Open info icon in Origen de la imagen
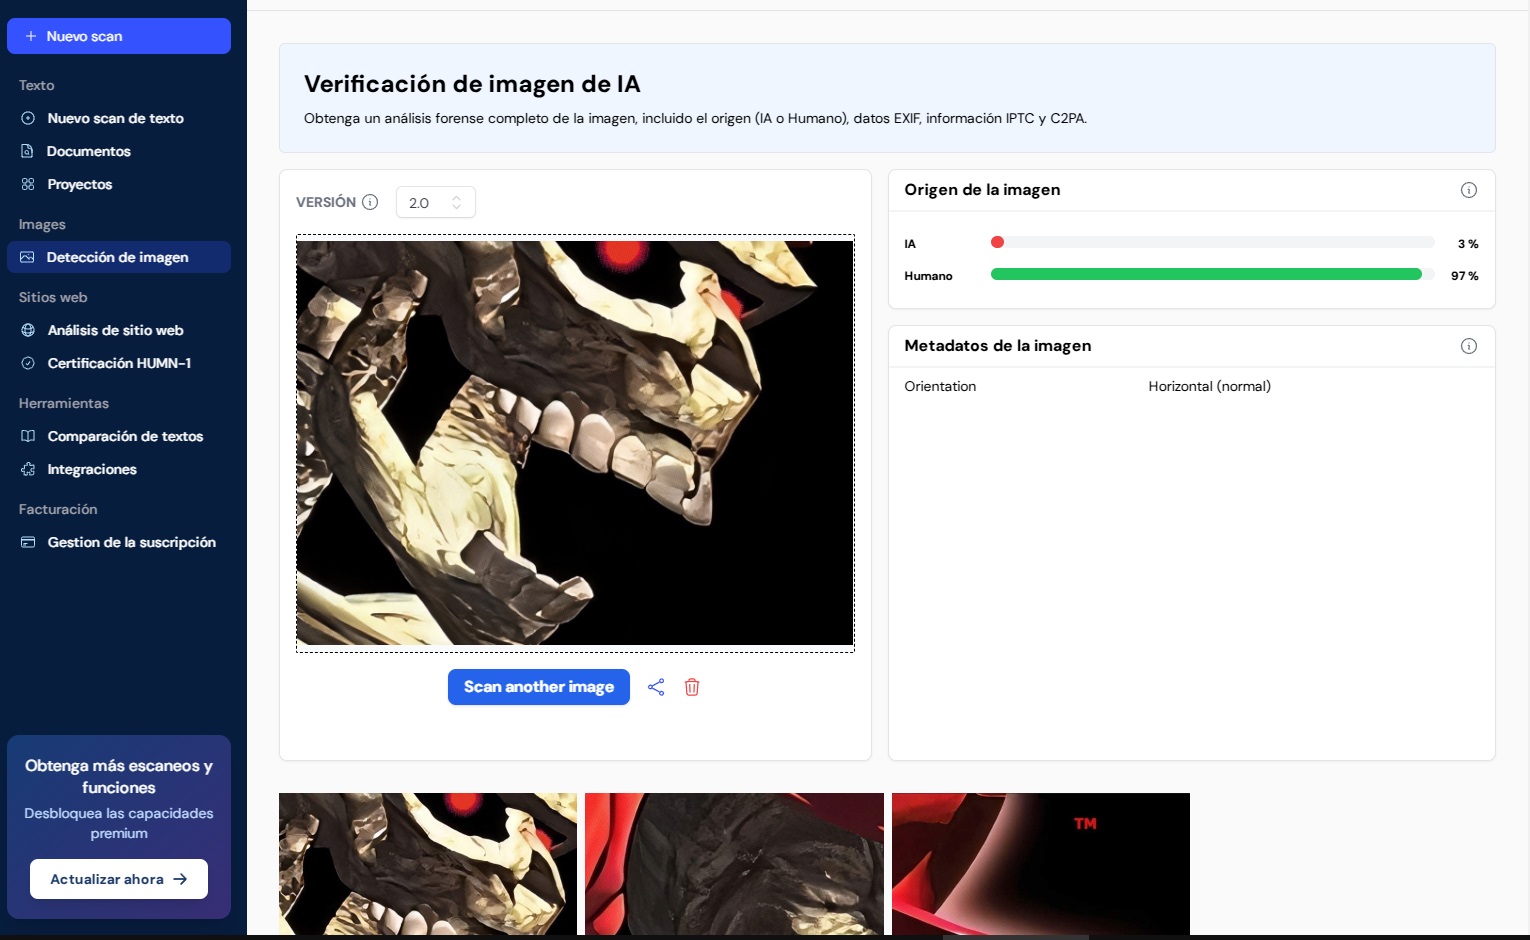Screen dimensions: 1530x940 point(1468,190)
